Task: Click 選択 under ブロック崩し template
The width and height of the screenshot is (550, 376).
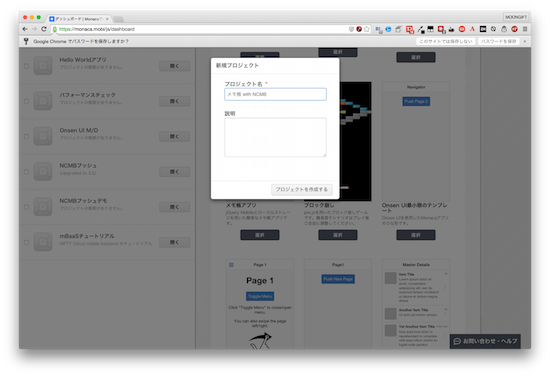Action: [338, 235]
